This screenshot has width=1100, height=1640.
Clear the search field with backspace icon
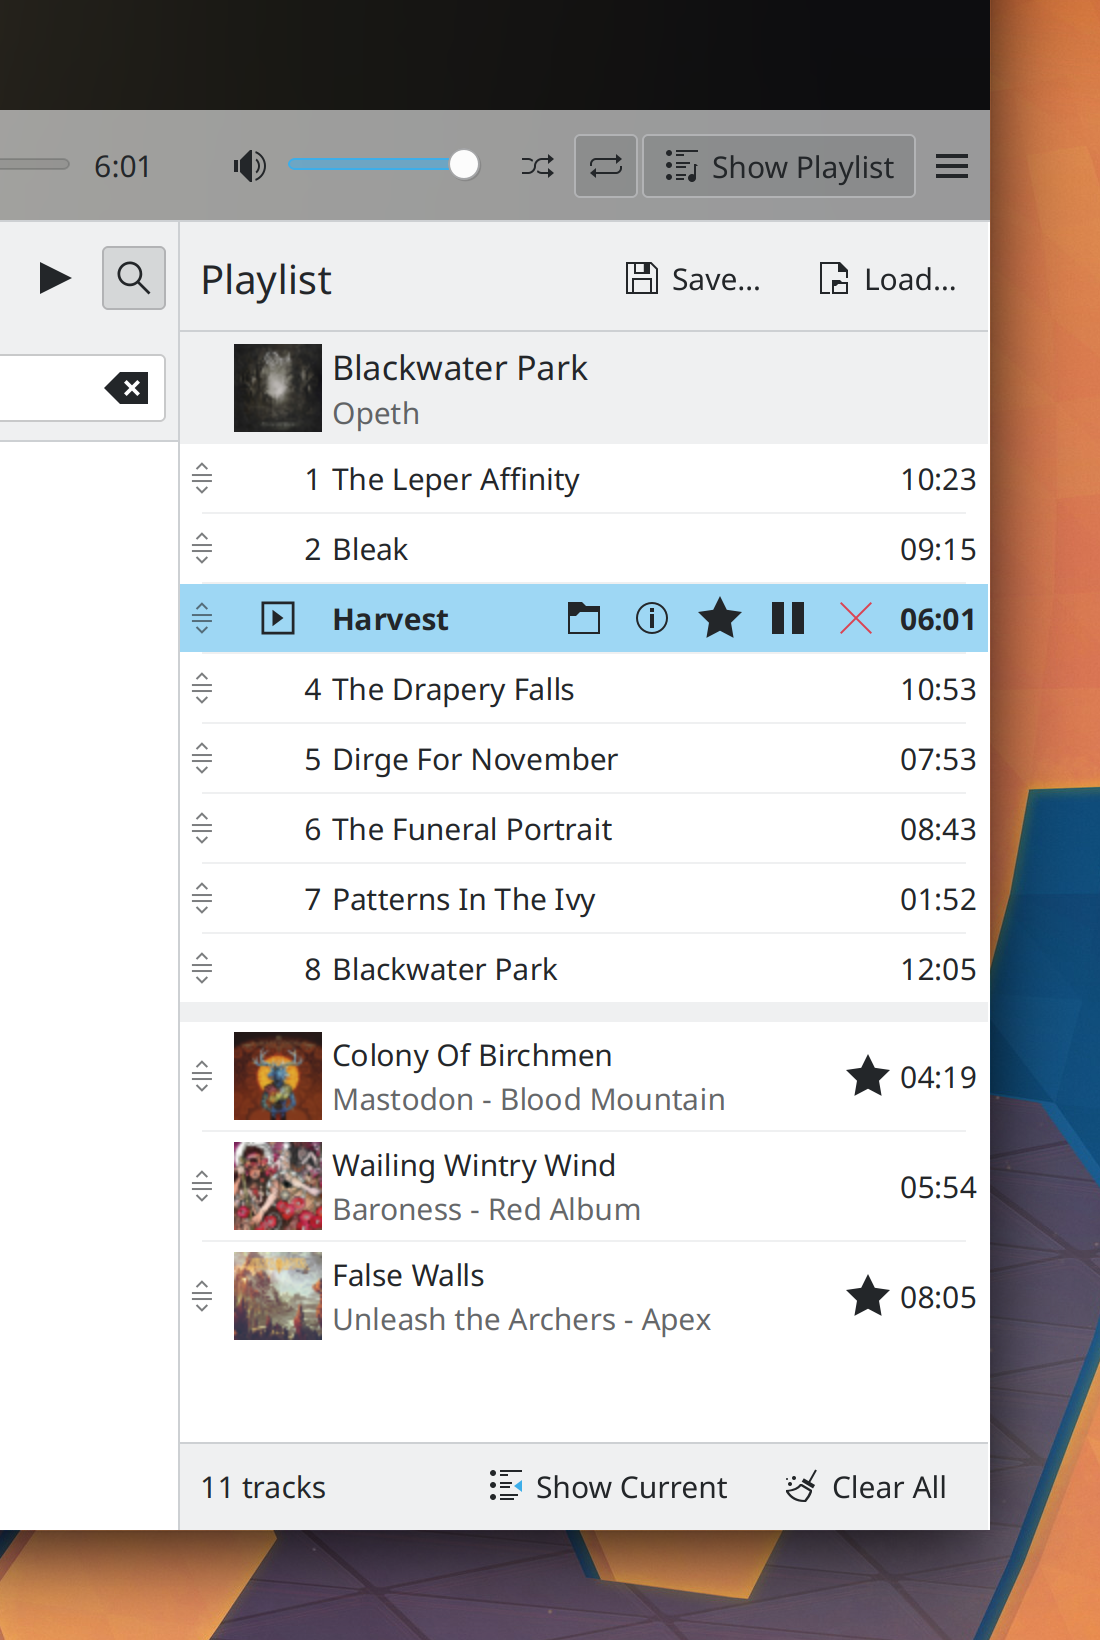127,388
